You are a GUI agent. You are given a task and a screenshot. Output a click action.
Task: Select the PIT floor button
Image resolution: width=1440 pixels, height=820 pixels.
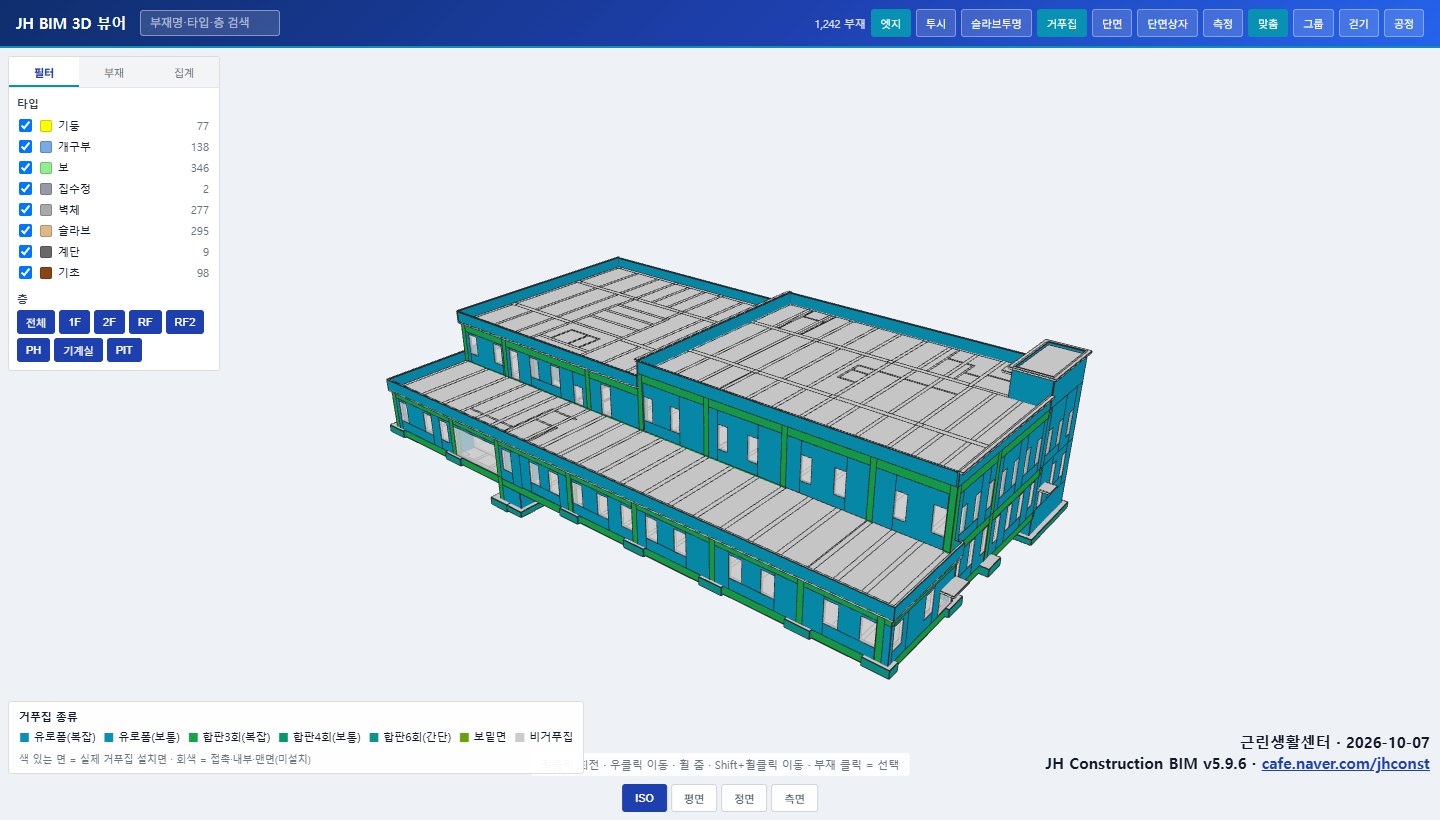tap(124, 351)
